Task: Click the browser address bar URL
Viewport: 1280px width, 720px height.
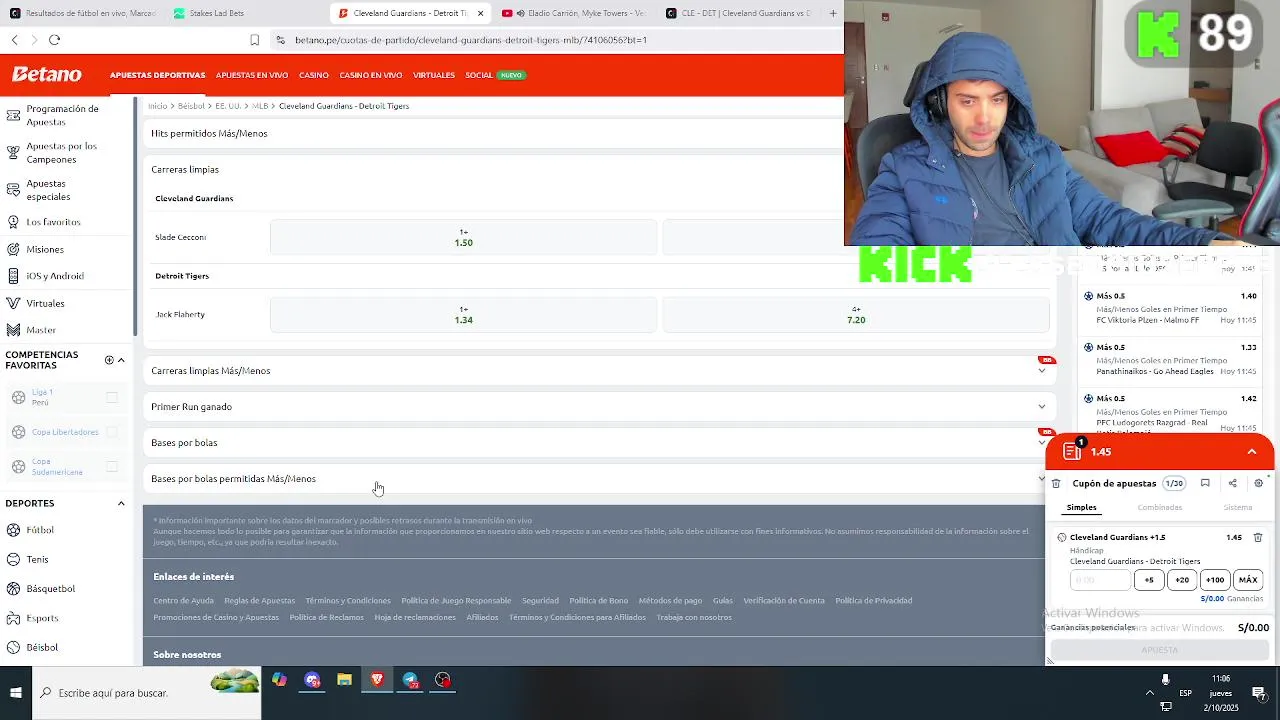Action: (471, 40)
